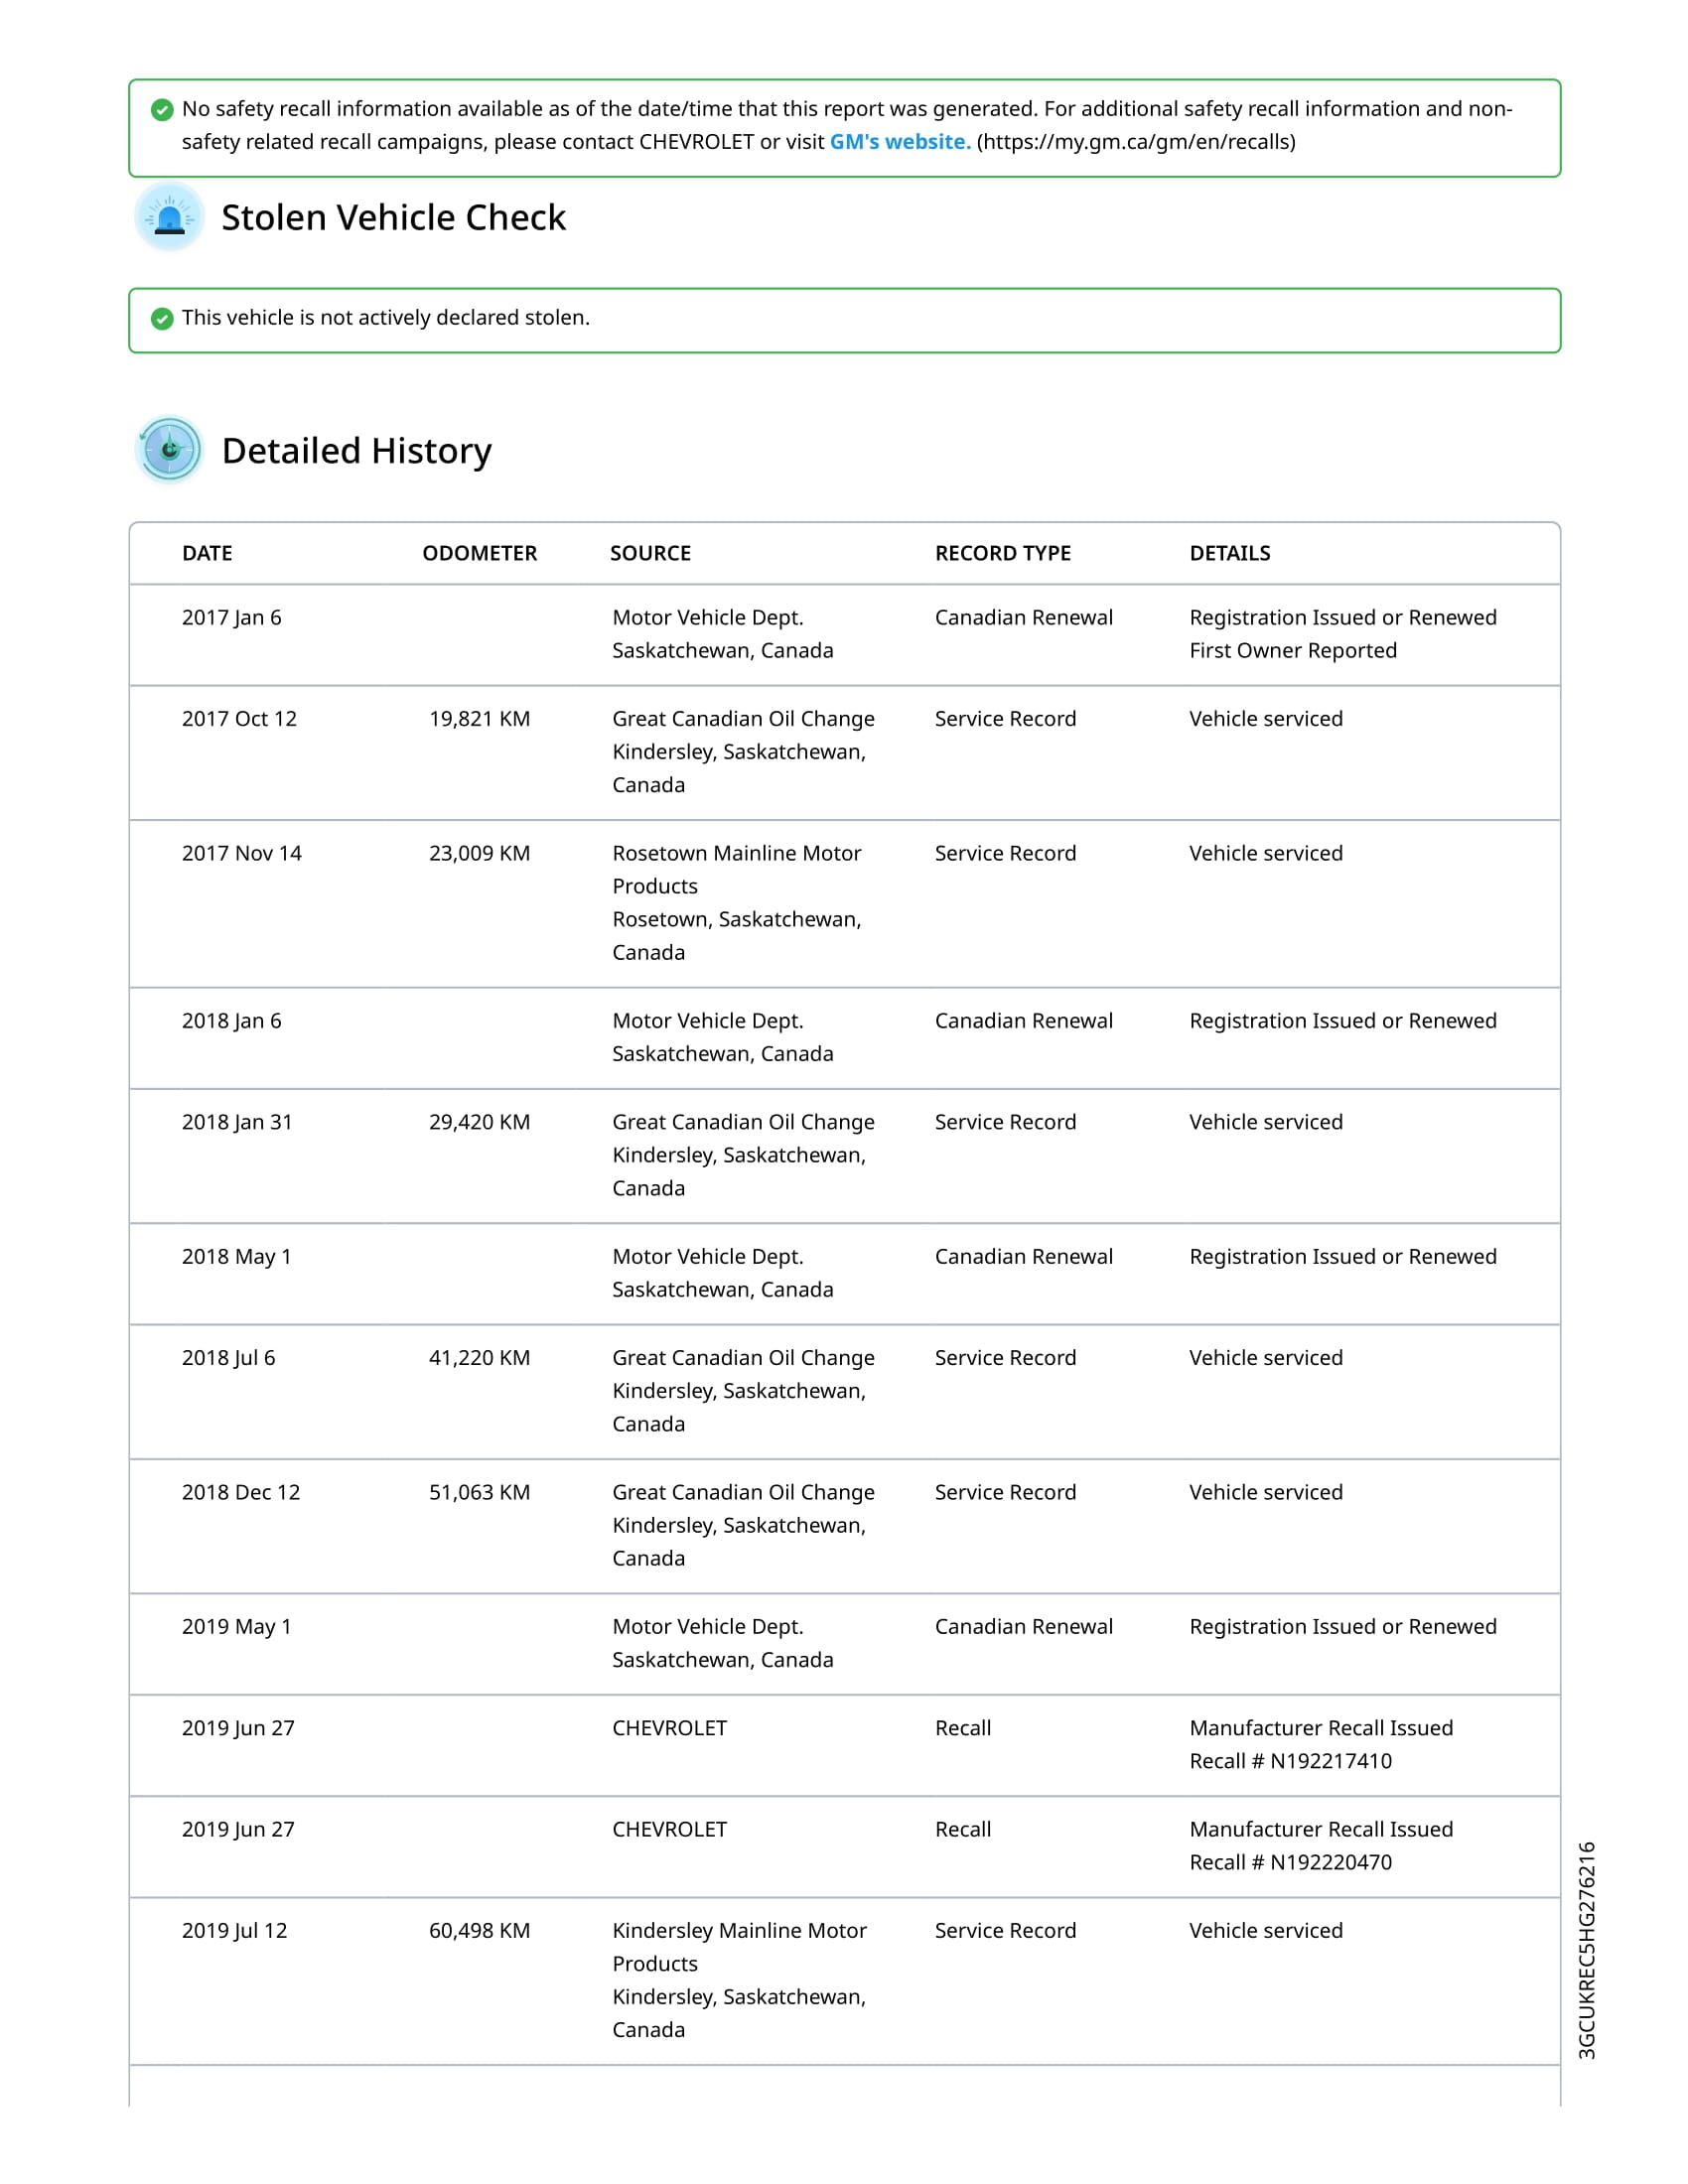Click the green checkmark beside stolen status
Screen dimensions: 1688x2184
point(162,319)
